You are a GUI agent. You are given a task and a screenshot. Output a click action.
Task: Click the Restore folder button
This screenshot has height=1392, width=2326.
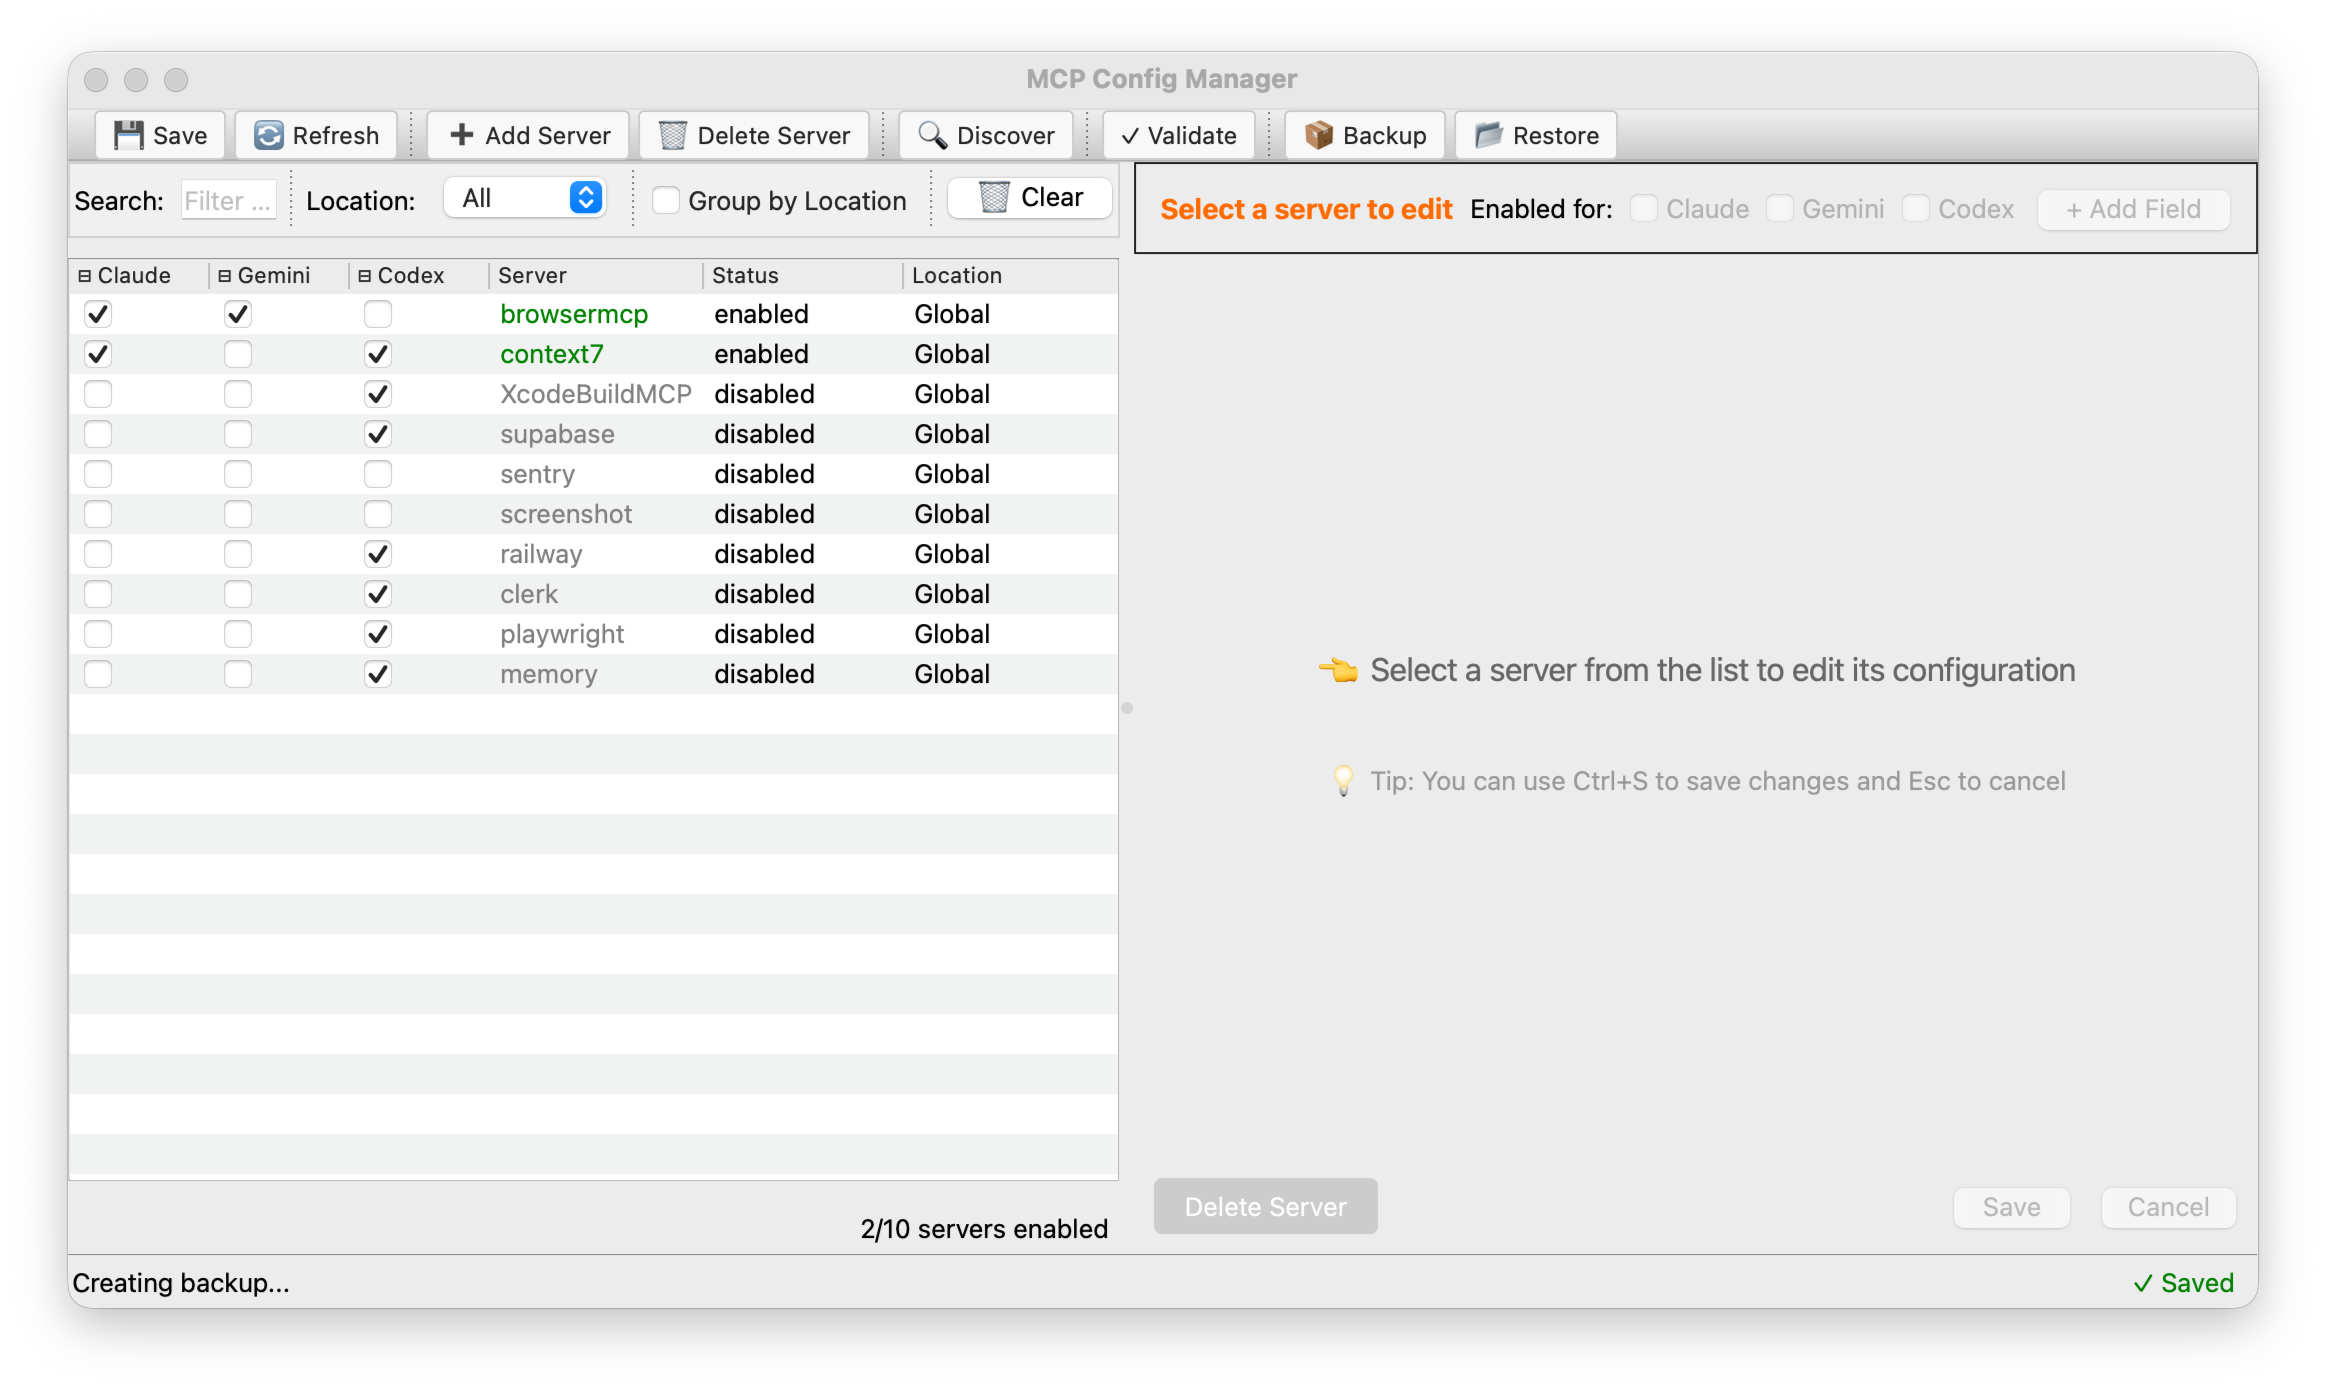pyautogui.click(x=1536, y=135)
